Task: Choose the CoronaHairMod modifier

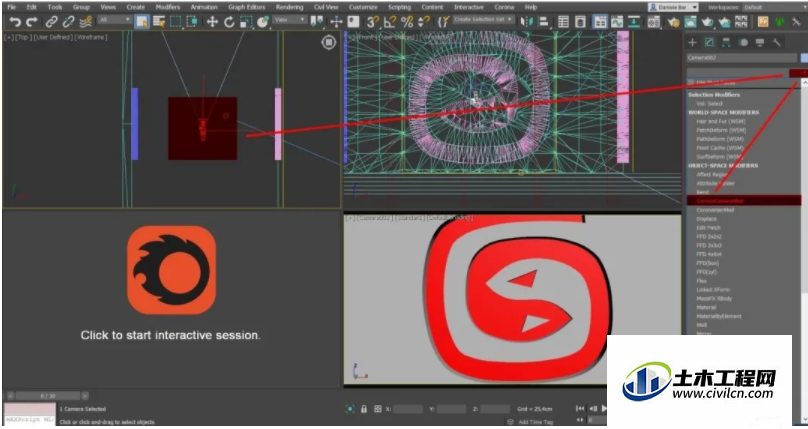Action: click(x=715, y=210)
